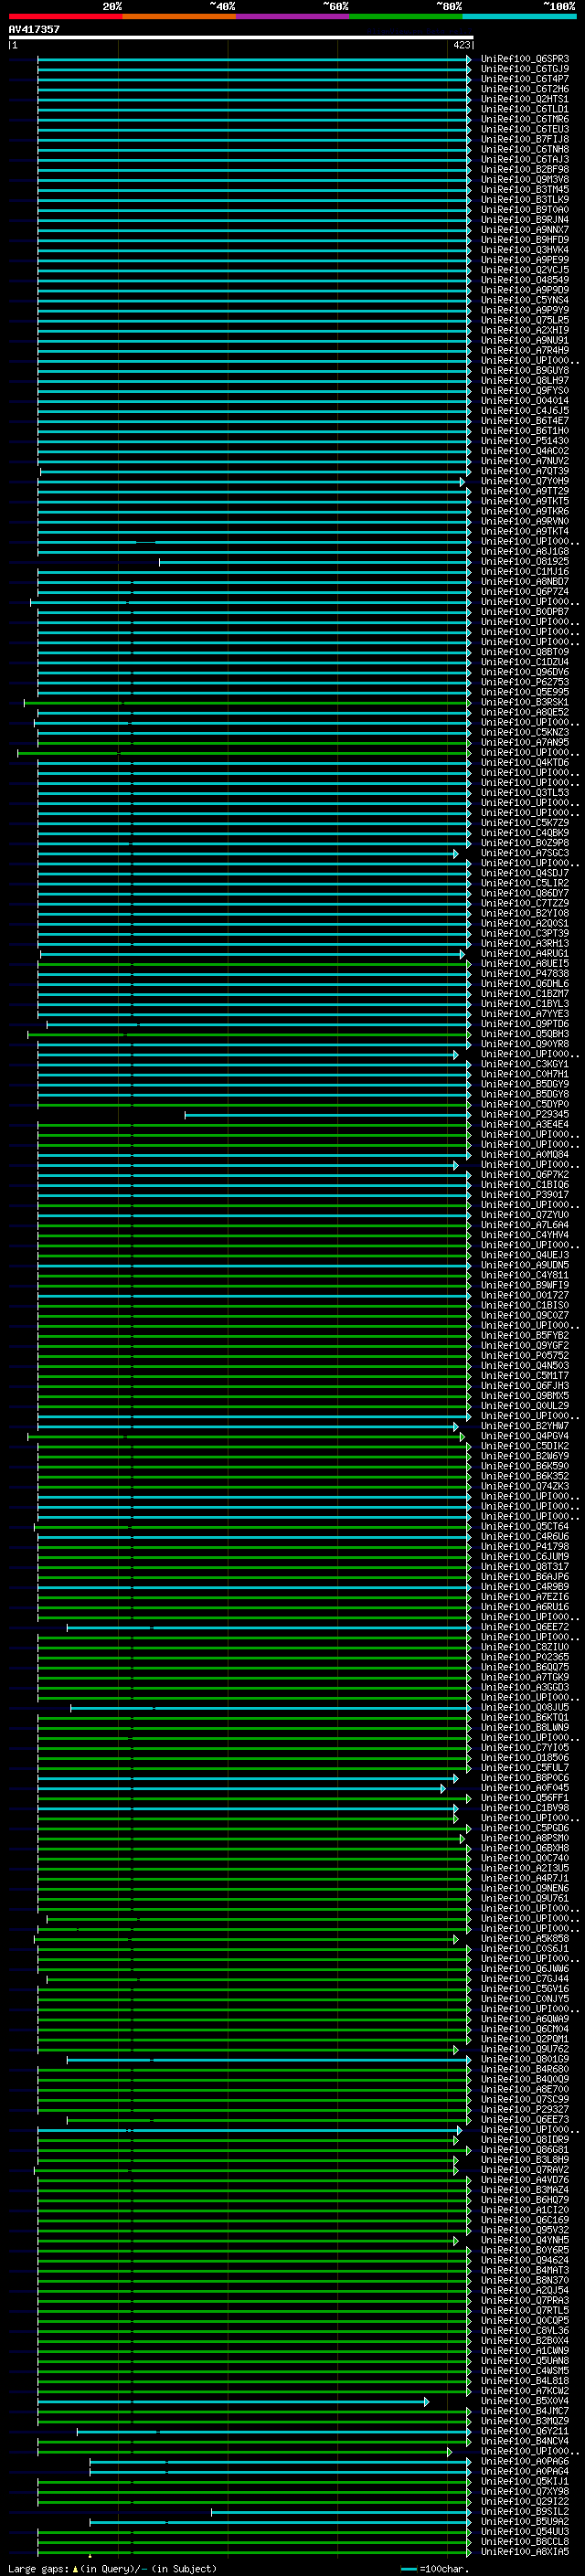Open hit UniRef100_P41798
585x2576 pixels.
click(x=524, y=1546)
